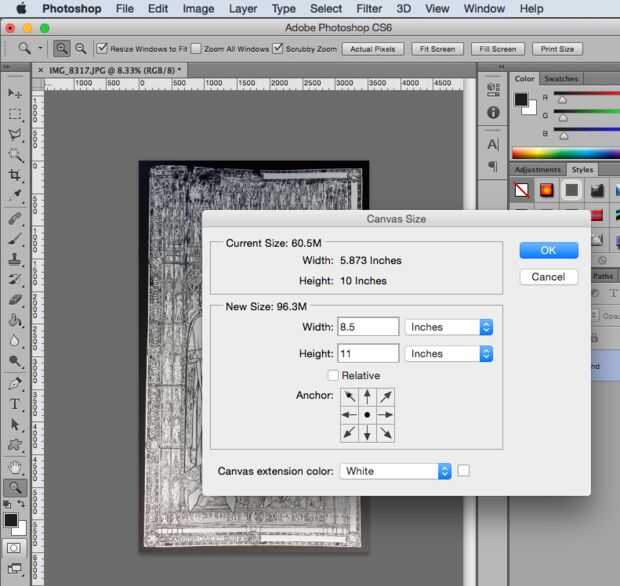Screen dimensions: 620x586
Task: Click the Zoom Out magnifier icon
Action: (81, 48)
